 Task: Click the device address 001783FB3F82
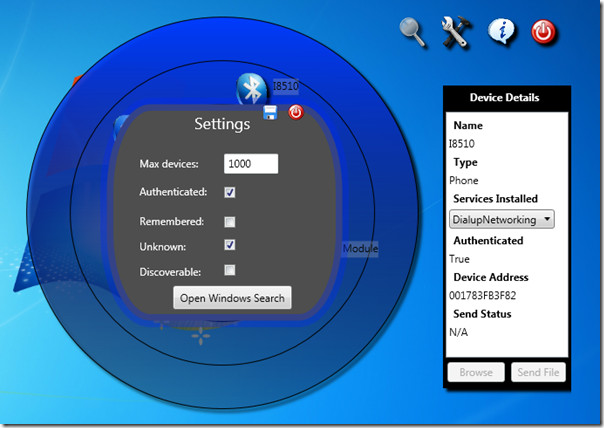click(482, 295)
